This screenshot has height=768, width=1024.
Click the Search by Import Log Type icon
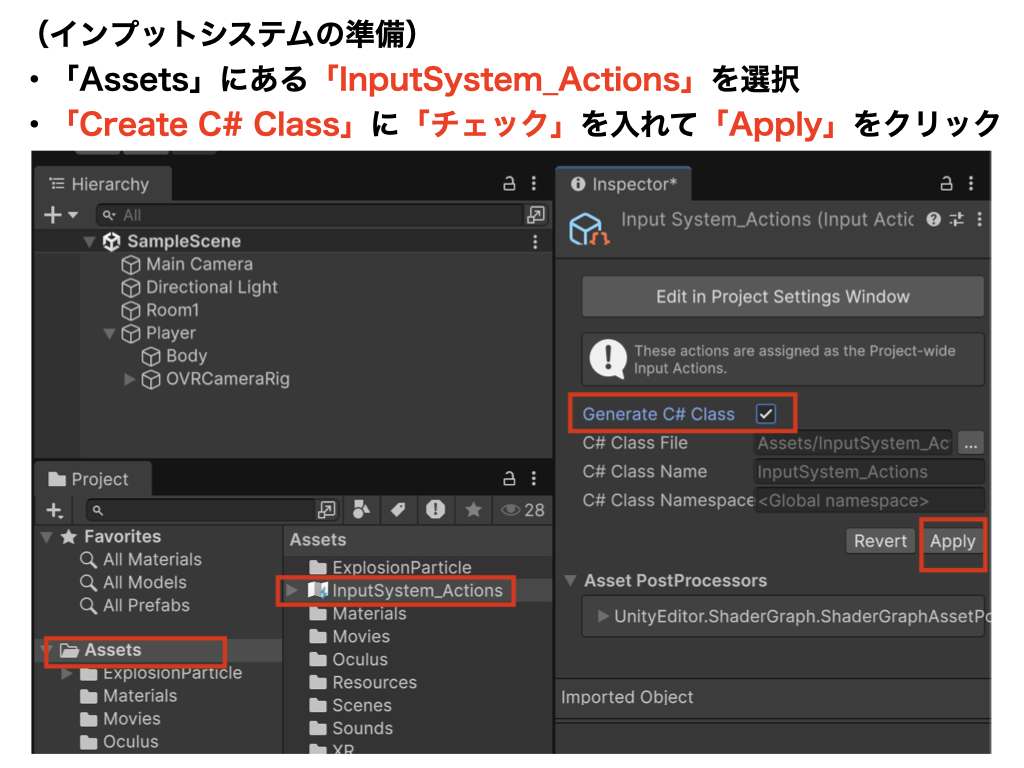pos(435,510)
